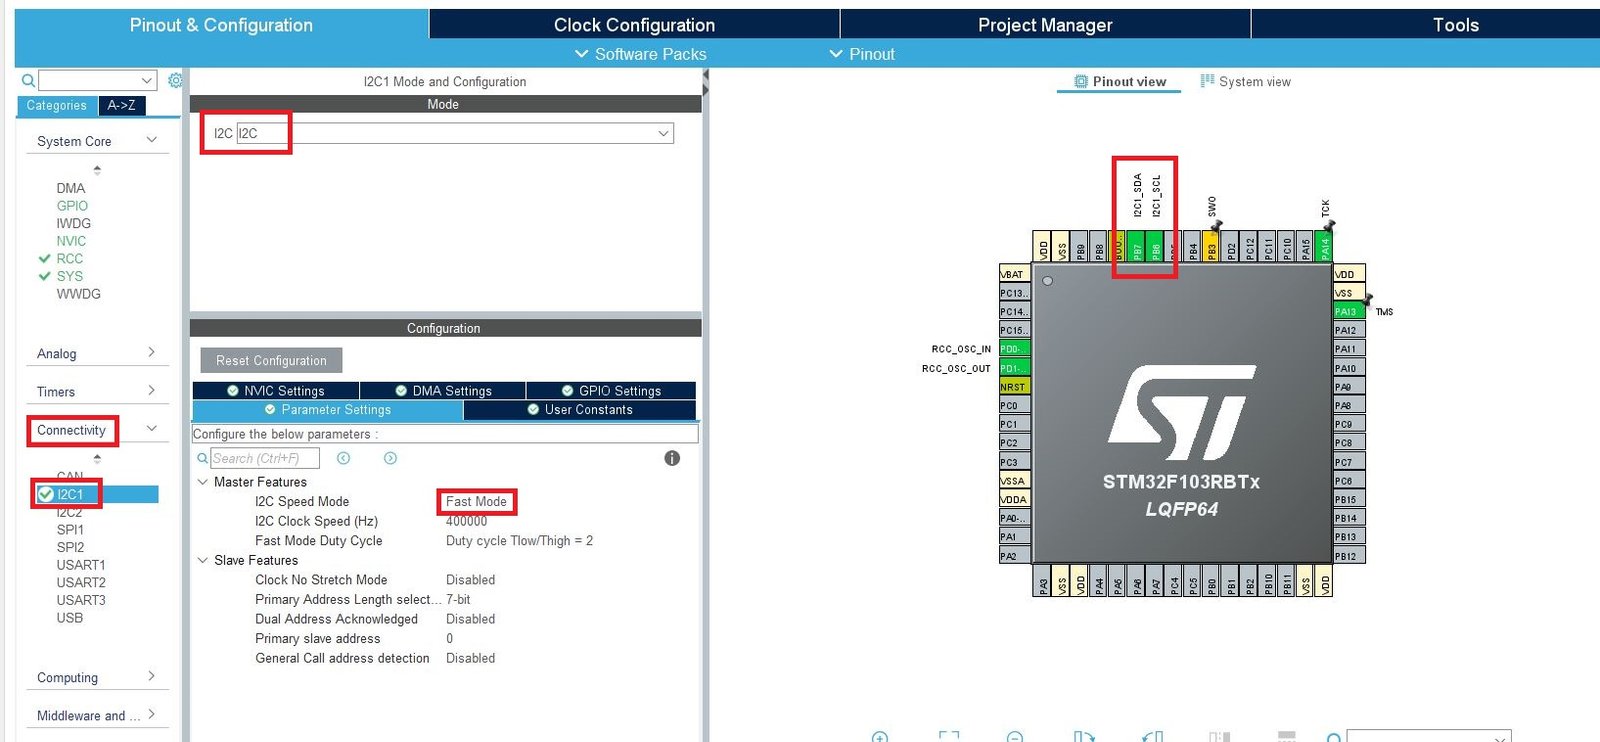Select the Pinout & Configuration tab
The width and height of the screenshot is (1600, 742).
tap(221, 25)
